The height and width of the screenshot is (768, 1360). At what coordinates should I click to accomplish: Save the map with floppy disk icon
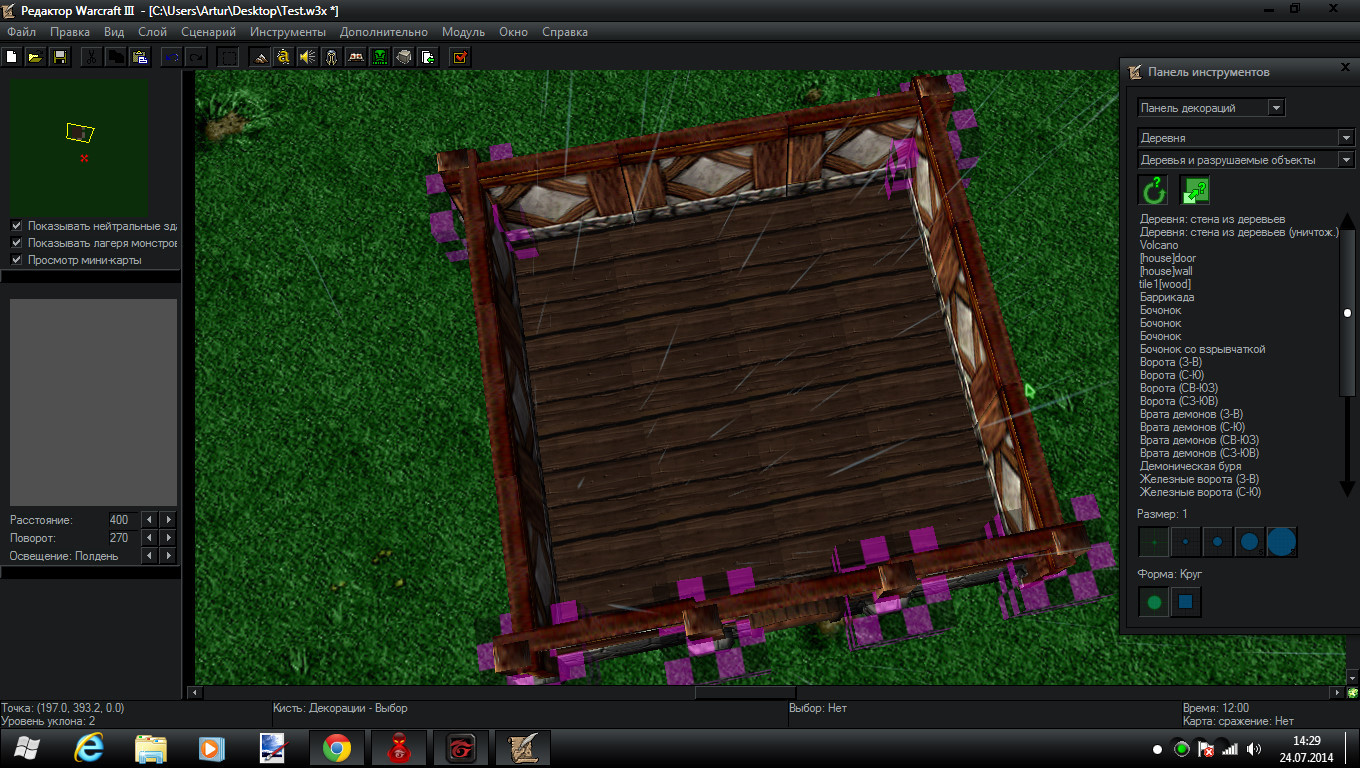[x=59, y=57]
